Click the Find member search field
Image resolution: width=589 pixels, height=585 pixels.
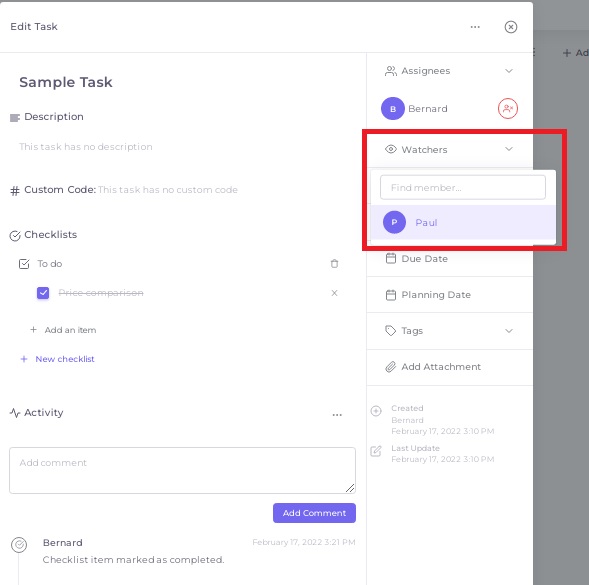[x=462, y=187]
